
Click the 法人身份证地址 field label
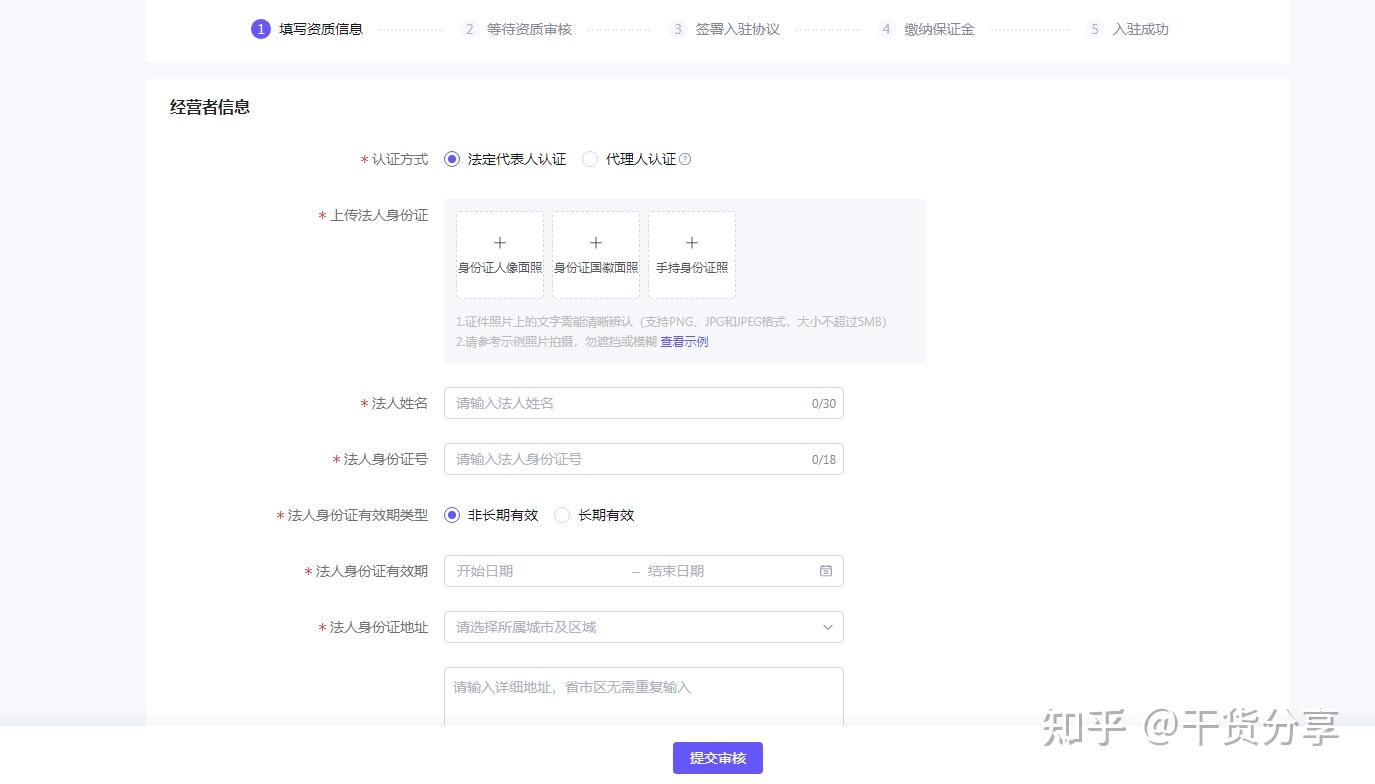click(379, 627)
